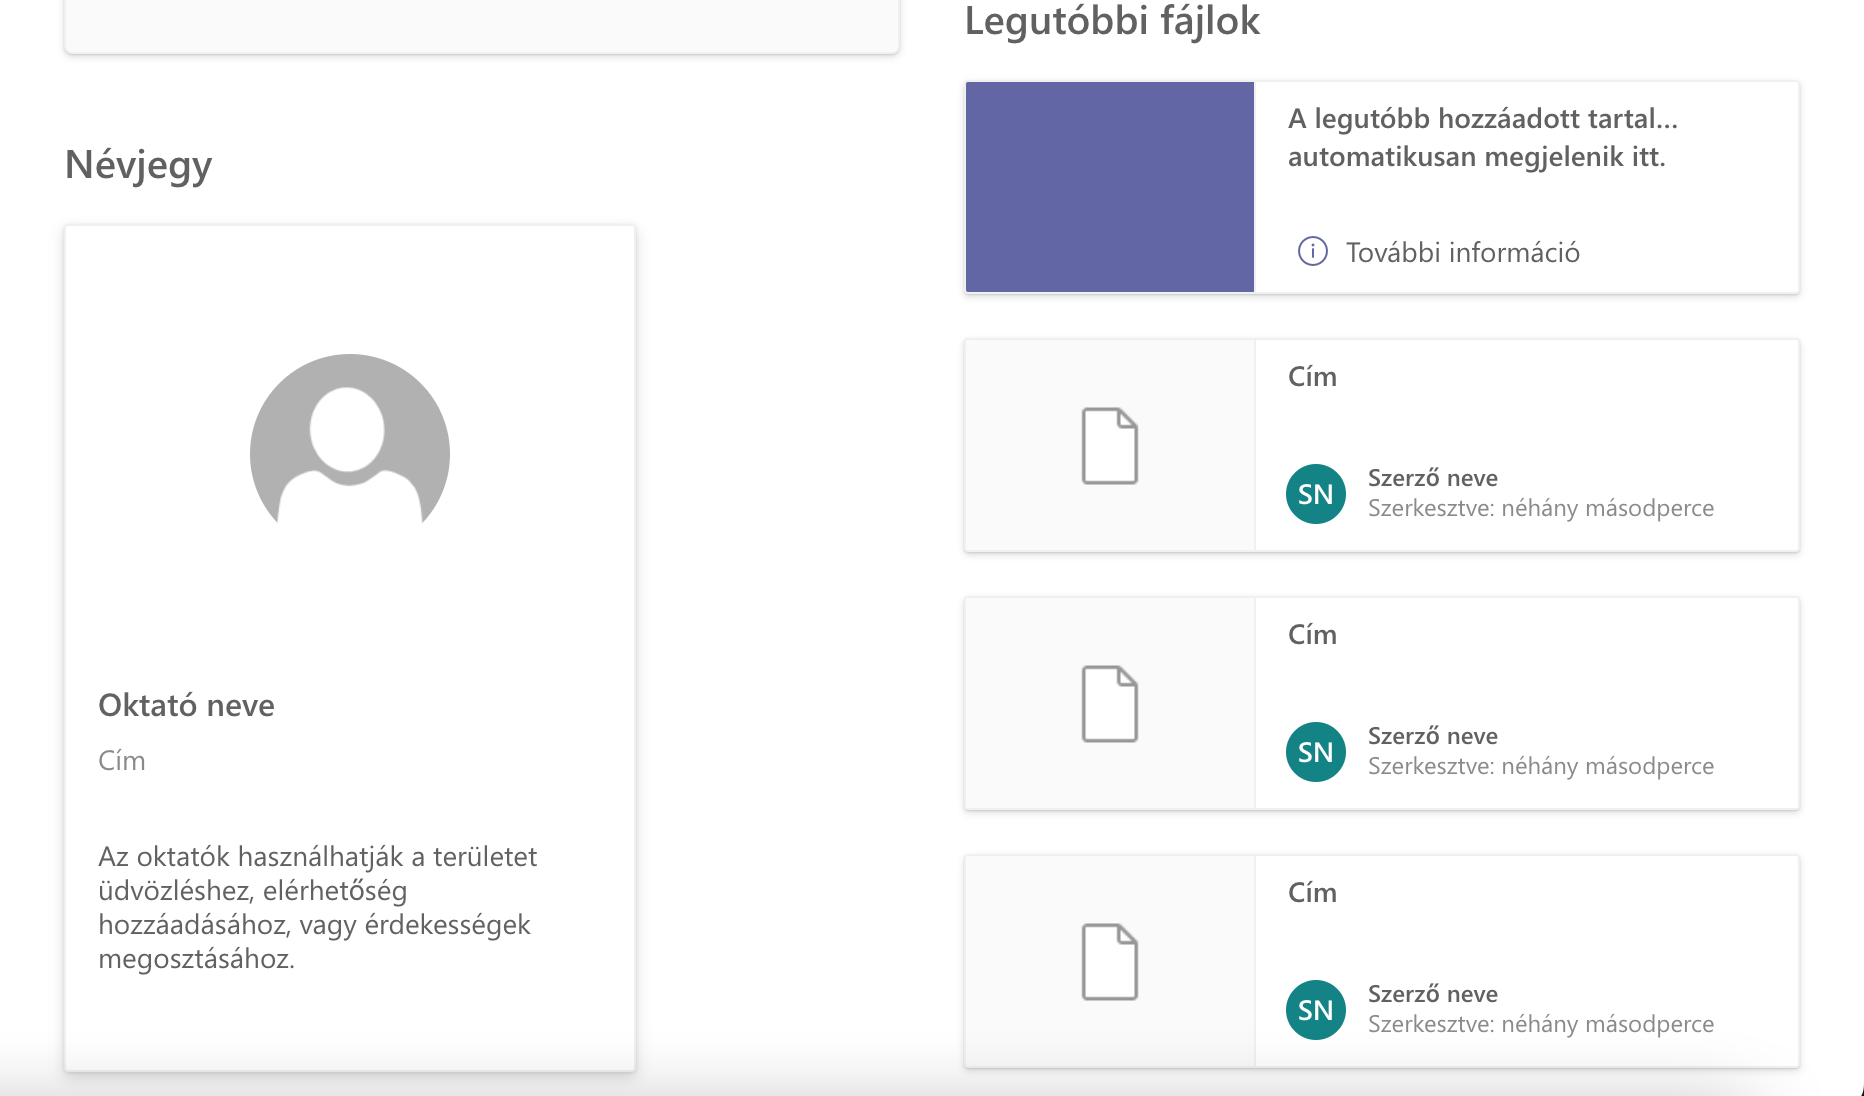This screenshot has width=1864, height=1096.
Task: Select the Névjegy section heading
Action: pyautogui.click(x=138, y=165)
